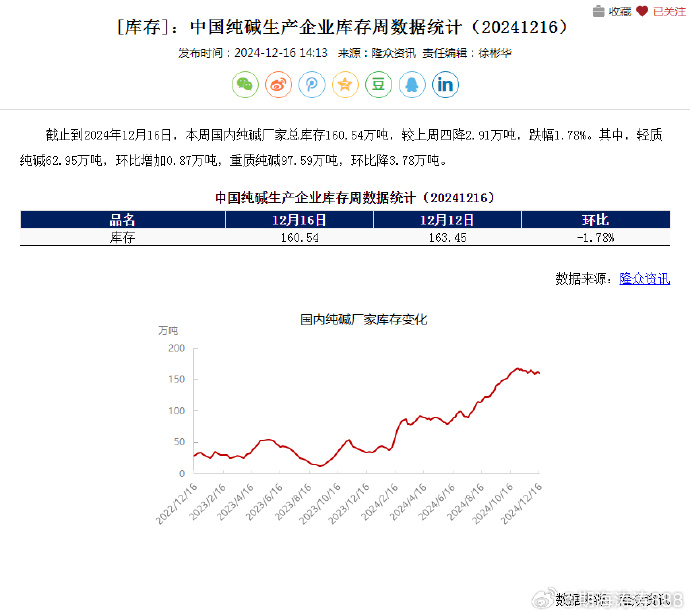
Task: Click the 12月12日 column header
Action: 447,220
